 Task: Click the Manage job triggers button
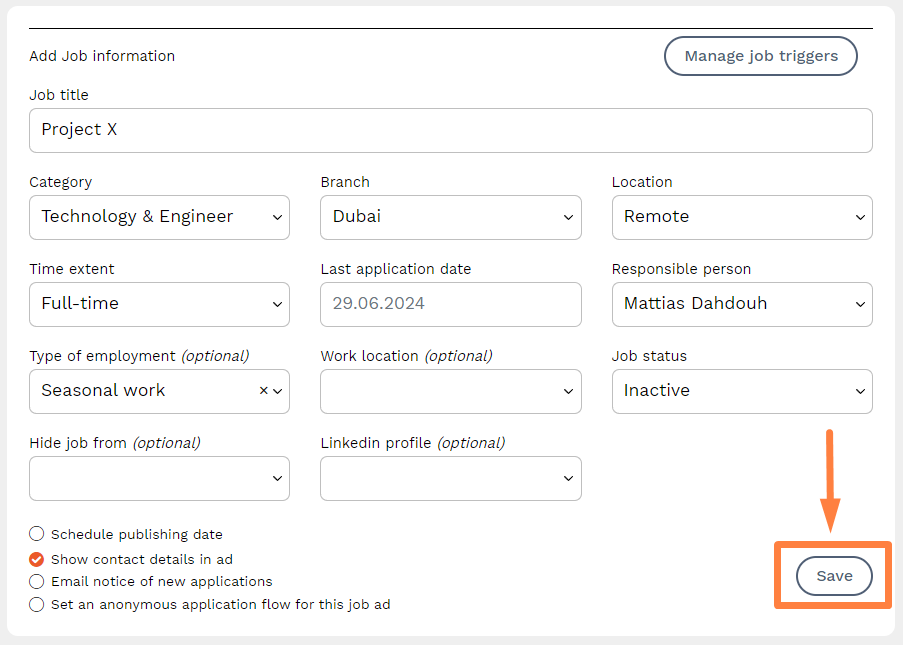(760, 56)
